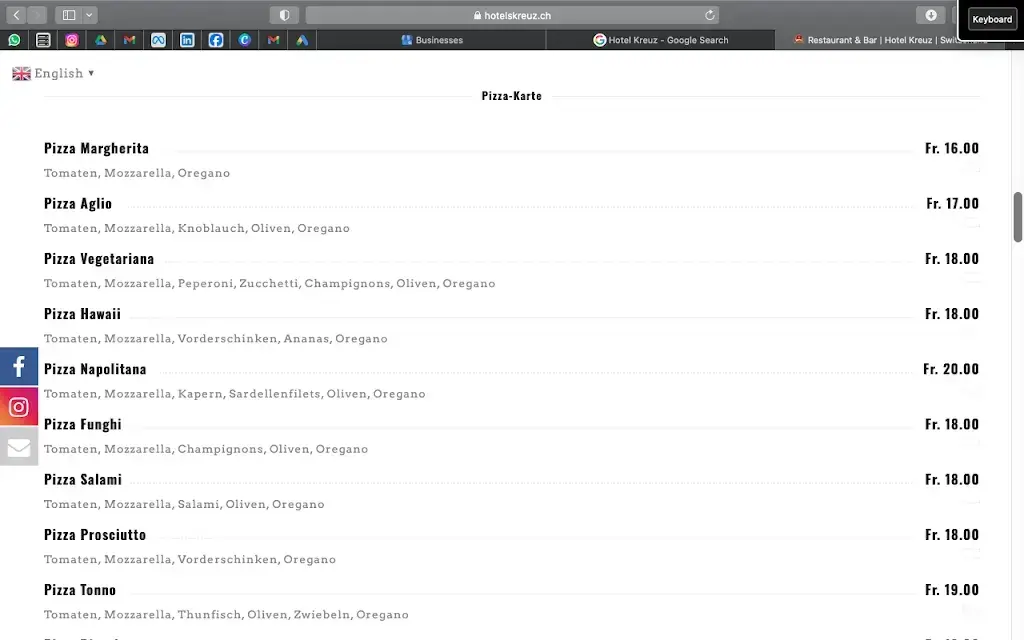Show Safari downloads list
Viewport: 1024px width, 640px height.
[931, 15]
